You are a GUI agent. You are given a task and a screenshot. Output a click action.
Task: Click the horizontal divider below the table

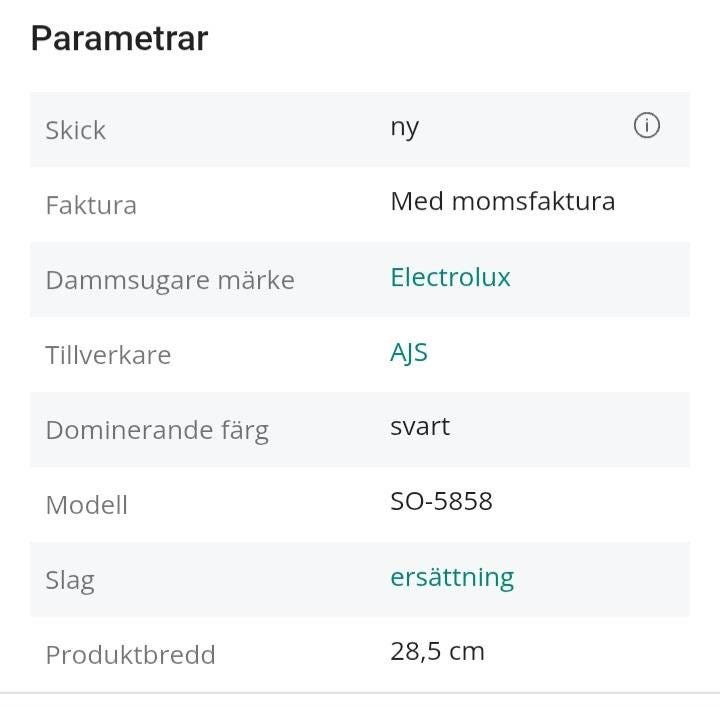360,692
